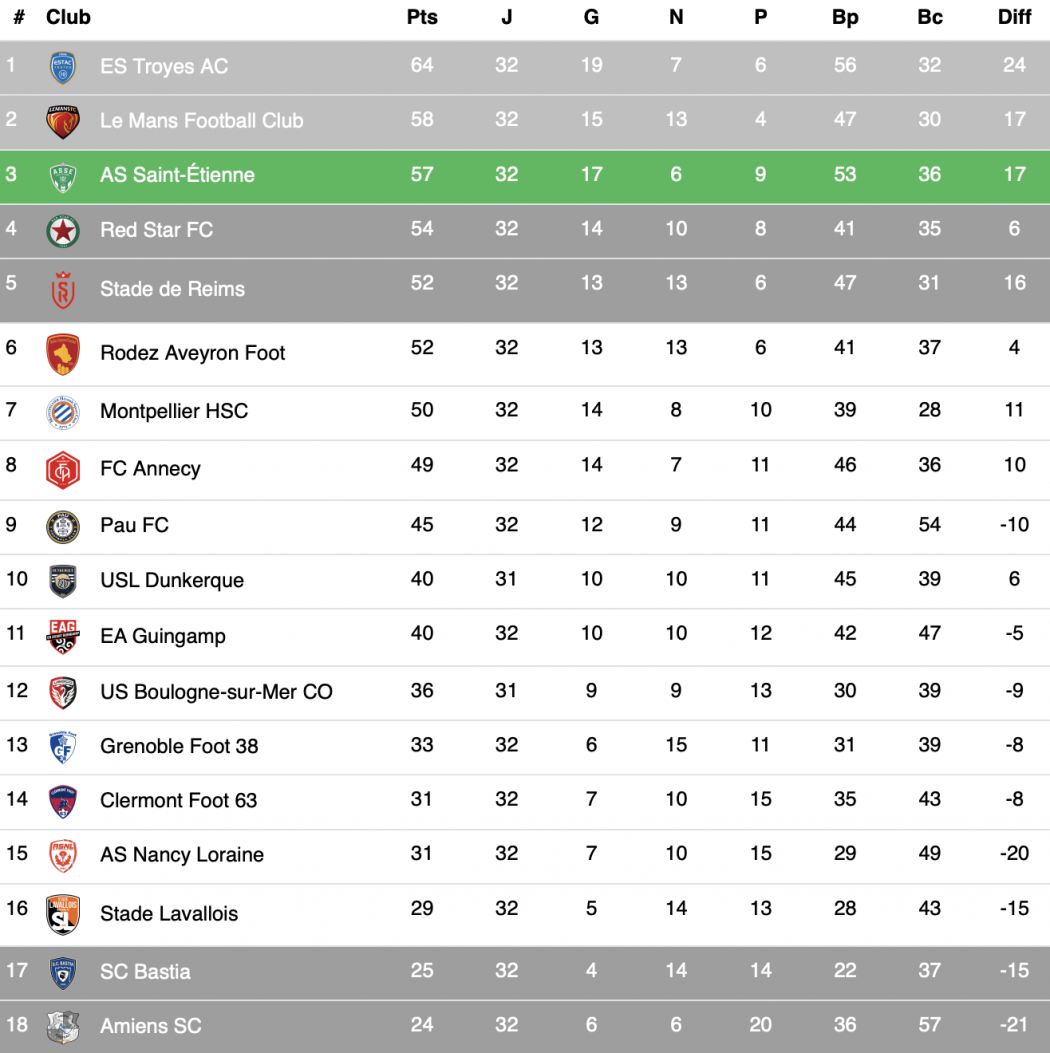Viewport: 1050px width, 1053px height.
Task: Click AS Nancy Loraine points value 31
Action: [422, 854]
